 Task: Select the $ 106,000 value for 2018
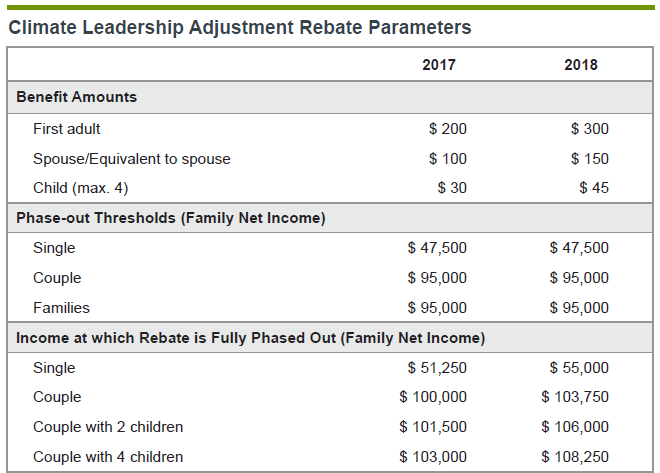click(575, 427)
